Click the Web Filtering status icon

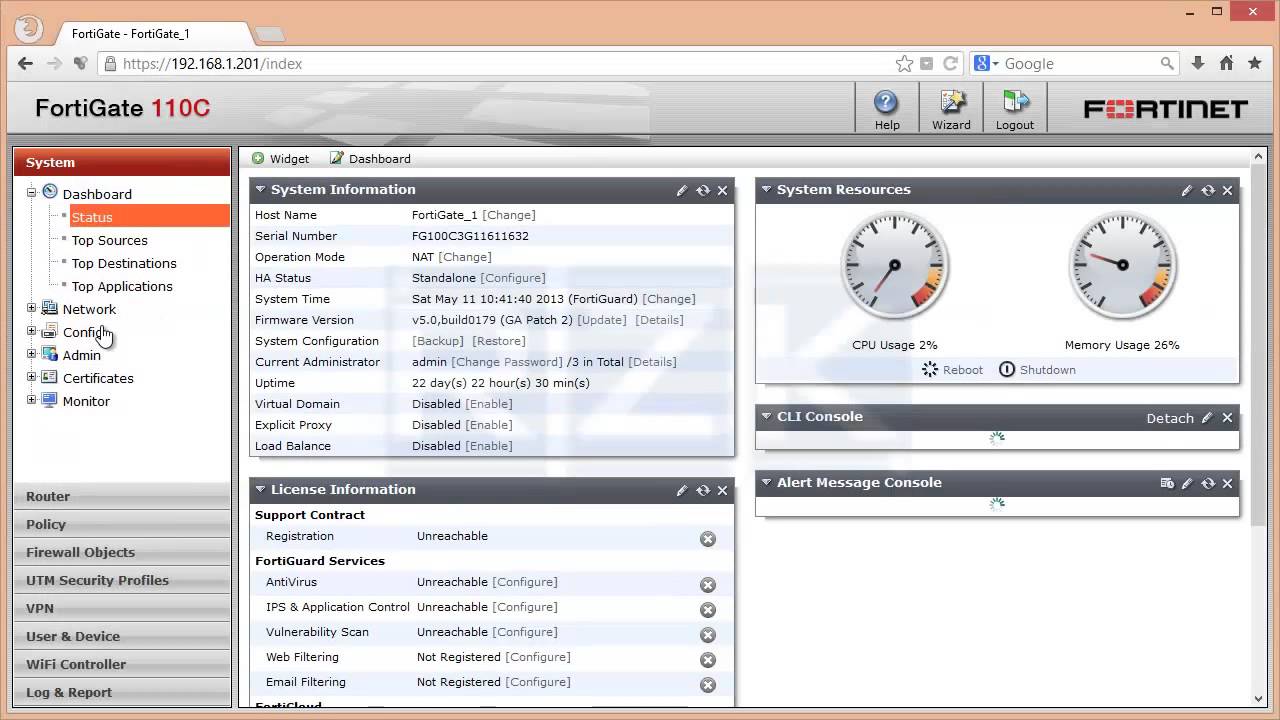coord(708,660)
